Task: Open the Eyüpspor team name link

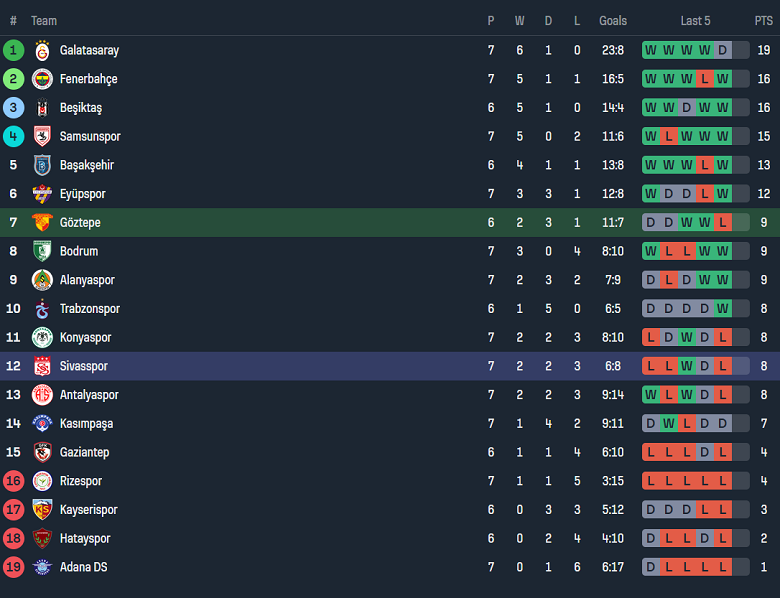Action: [82, 194]
